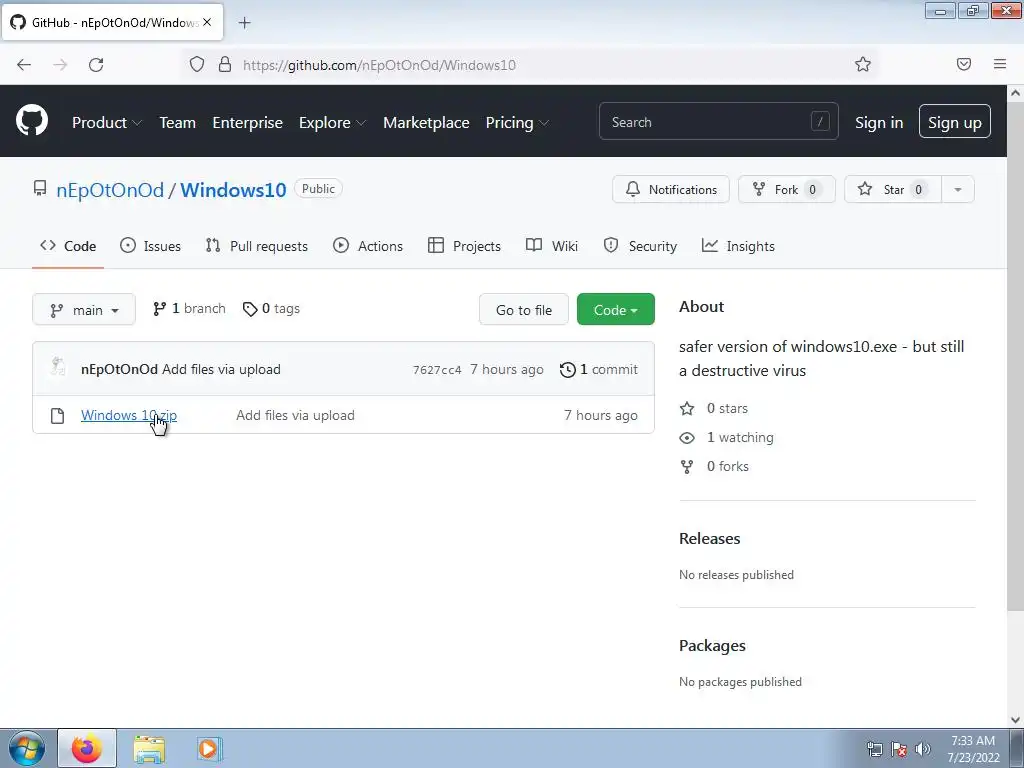
Task: Open the 0 tags link
Action: 271,308
